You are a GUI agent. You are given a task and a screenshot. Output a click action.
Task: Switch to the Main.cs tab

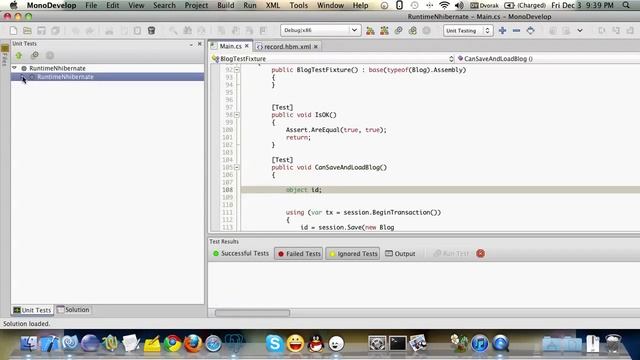[231, 46]
